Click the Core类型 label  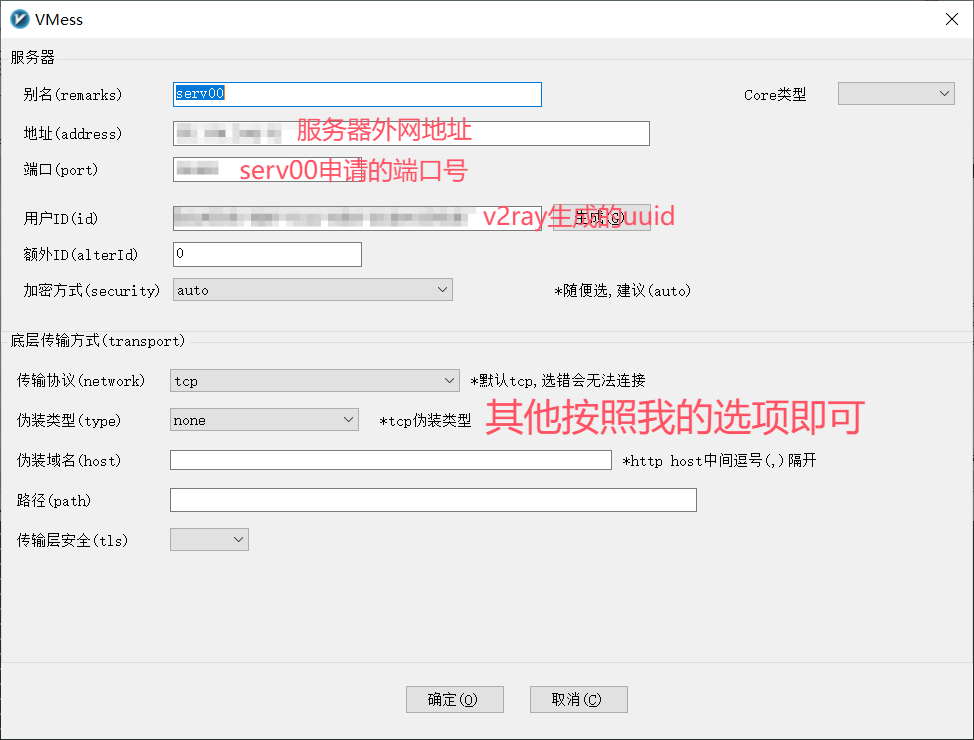775,94
